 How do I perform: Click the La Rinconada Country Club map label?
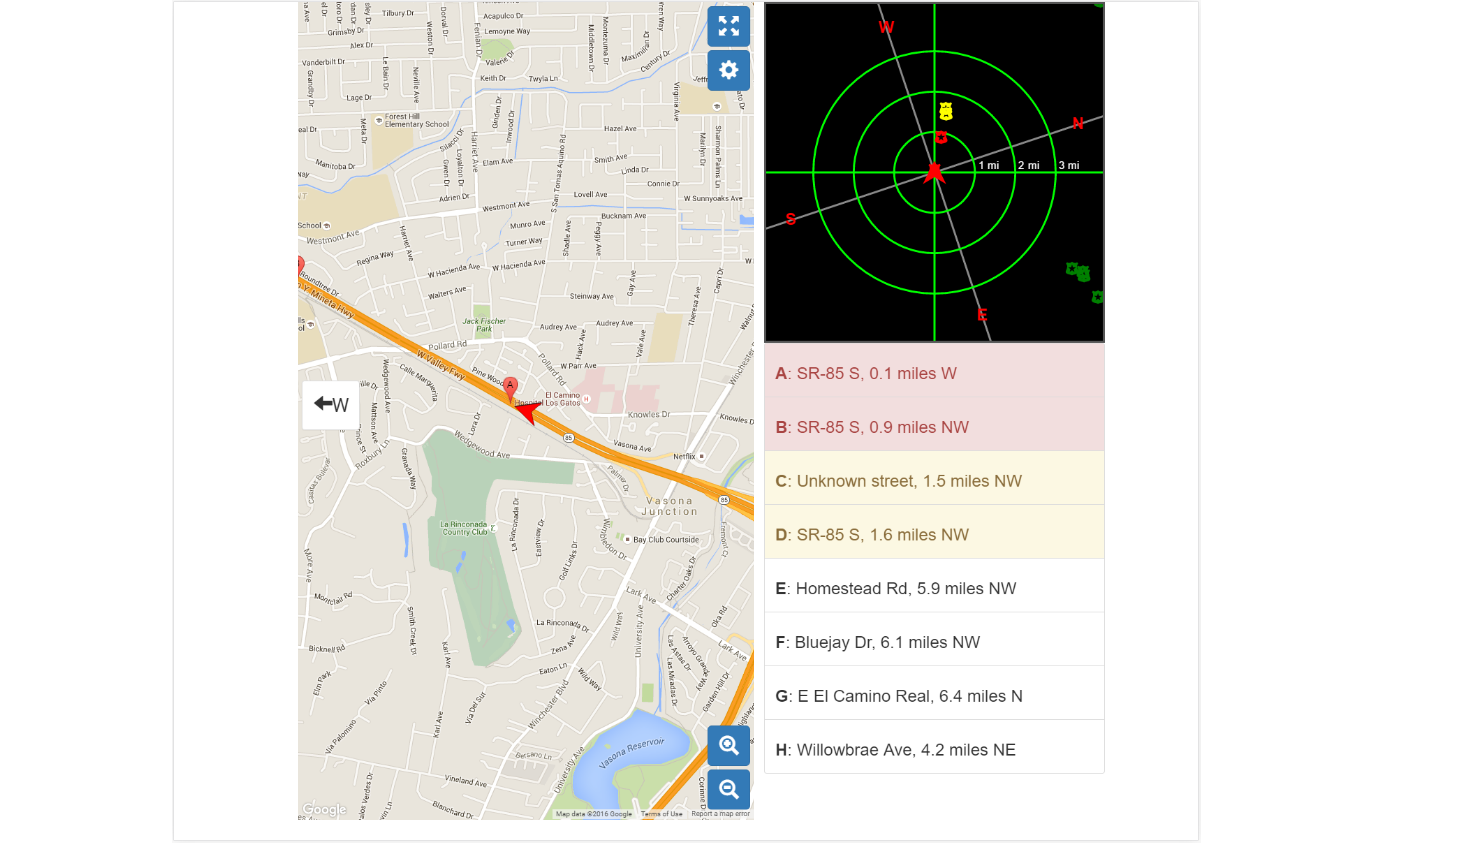(465, 528)
